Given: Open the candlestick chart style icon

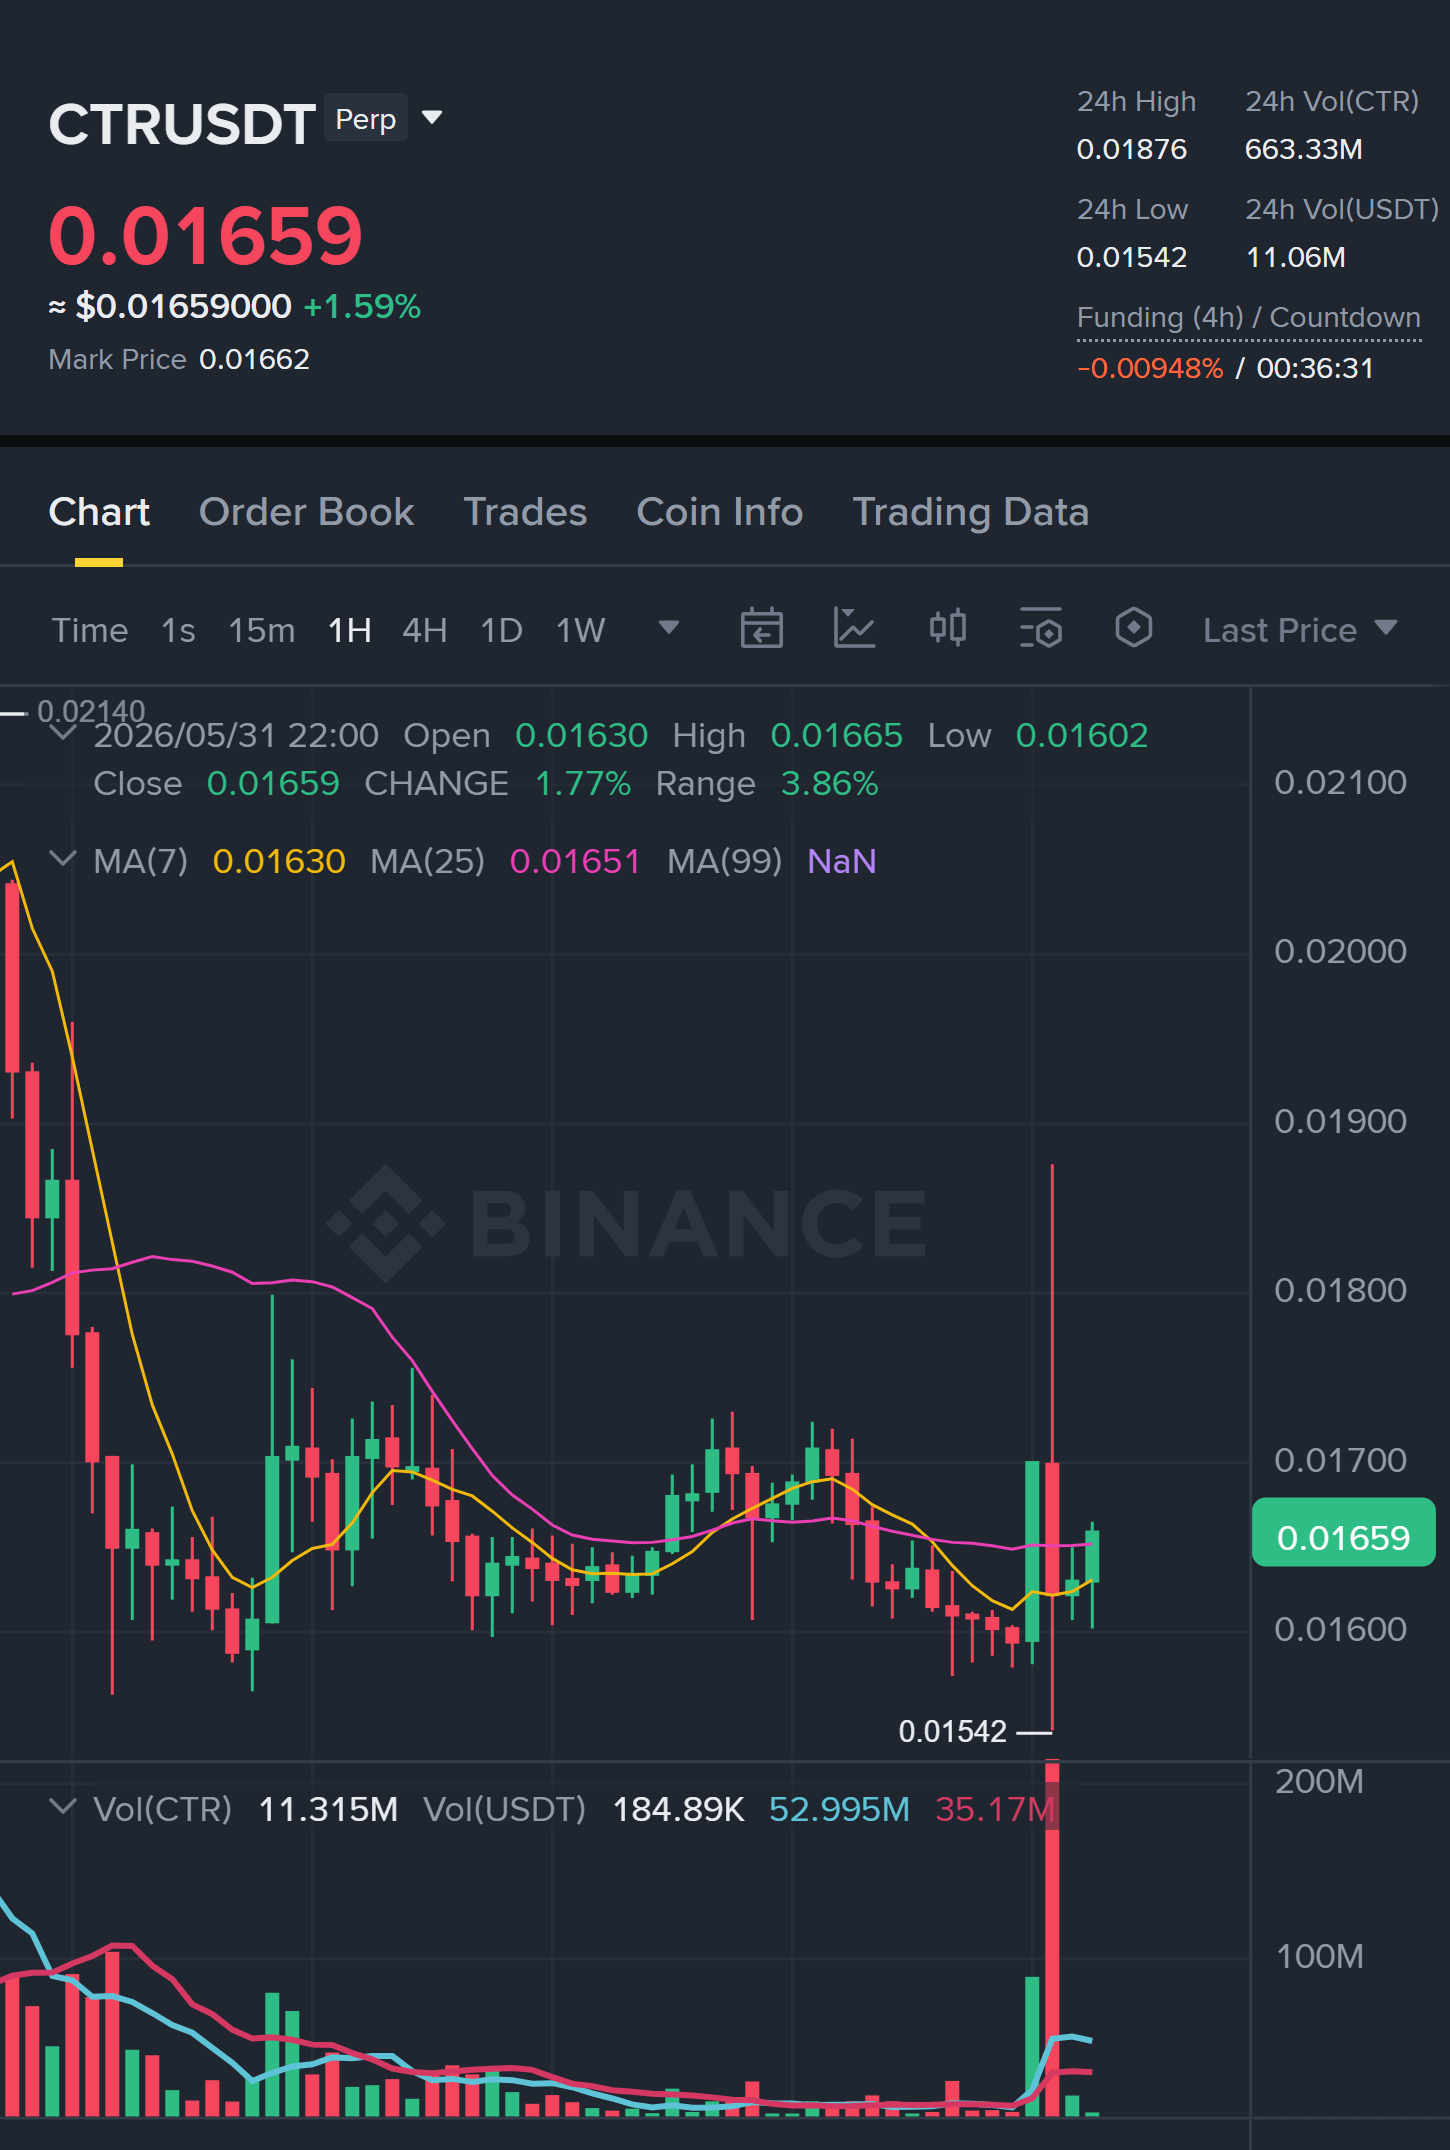Looking at the screenshot, I should (x=948, y=629).
